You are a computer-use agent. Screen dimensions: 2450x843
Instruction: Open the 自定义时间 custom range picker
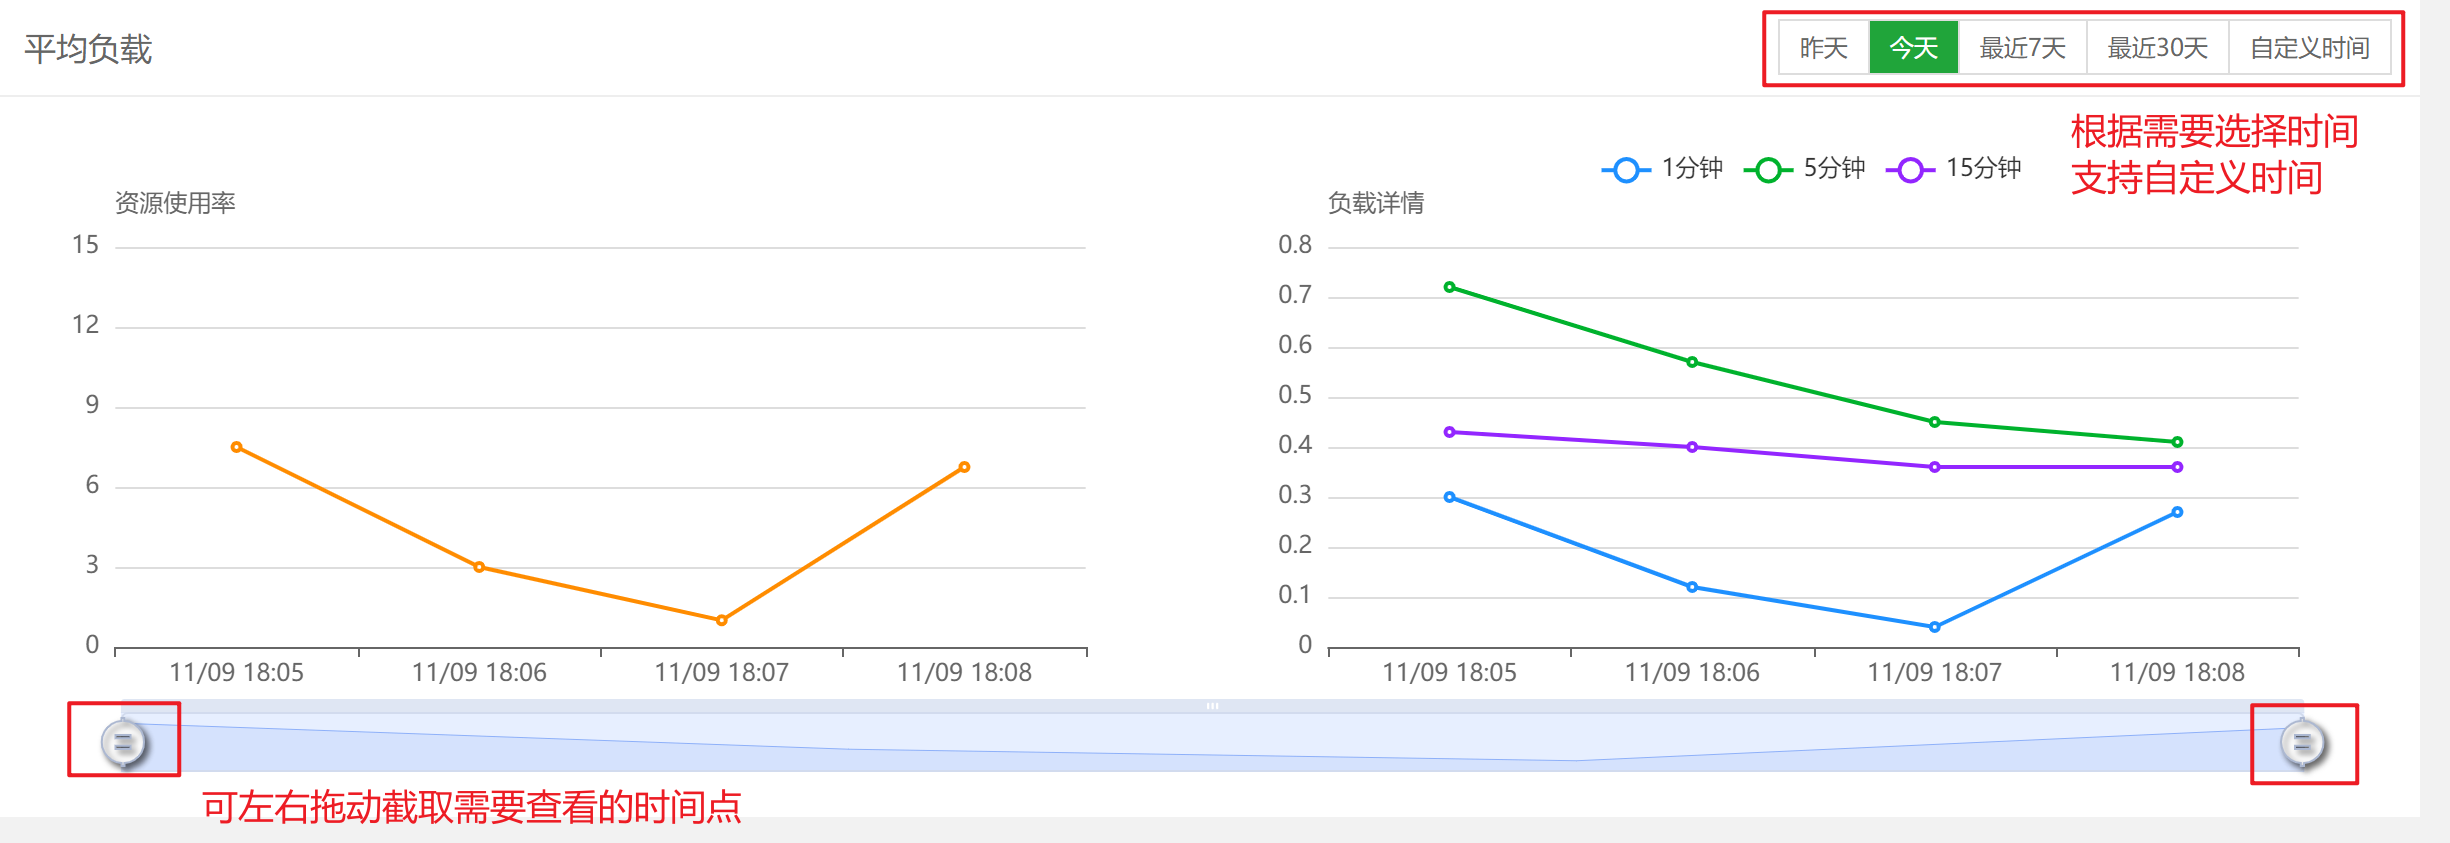point(2309,48)
